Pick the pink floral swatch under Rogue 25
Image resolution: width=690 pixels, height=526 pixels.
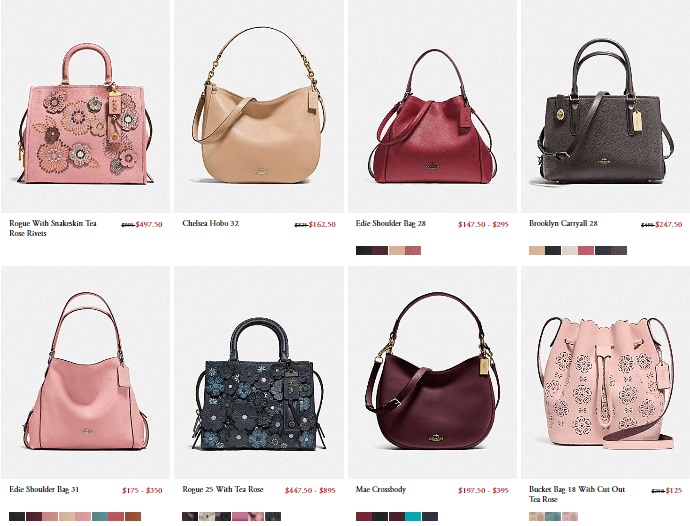(256, 516)
